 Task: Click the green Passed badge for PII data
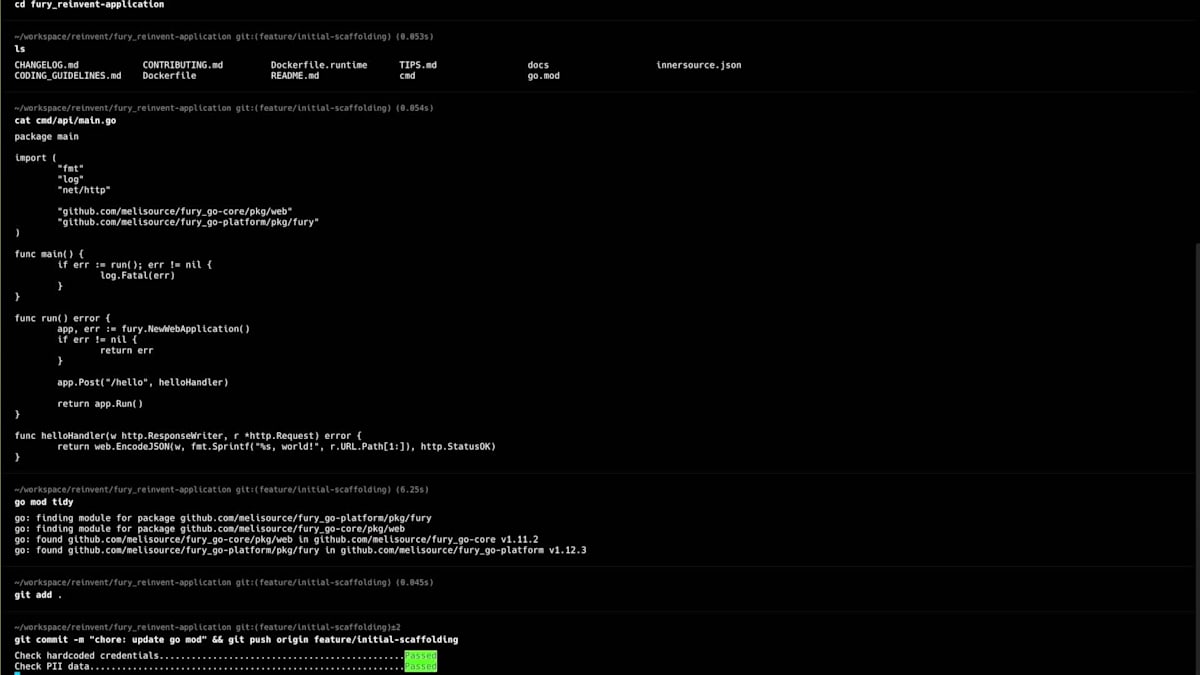(x=420, y=666)
